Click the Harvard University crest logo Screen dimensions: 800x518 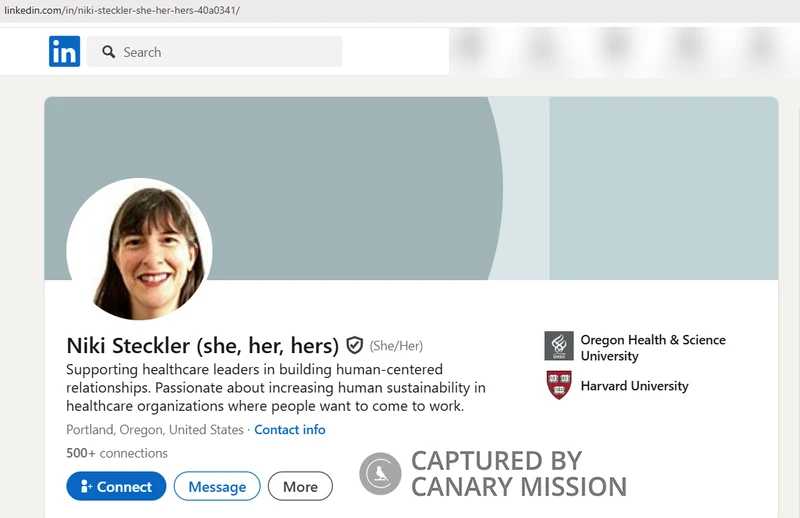[x=559, y=385]
